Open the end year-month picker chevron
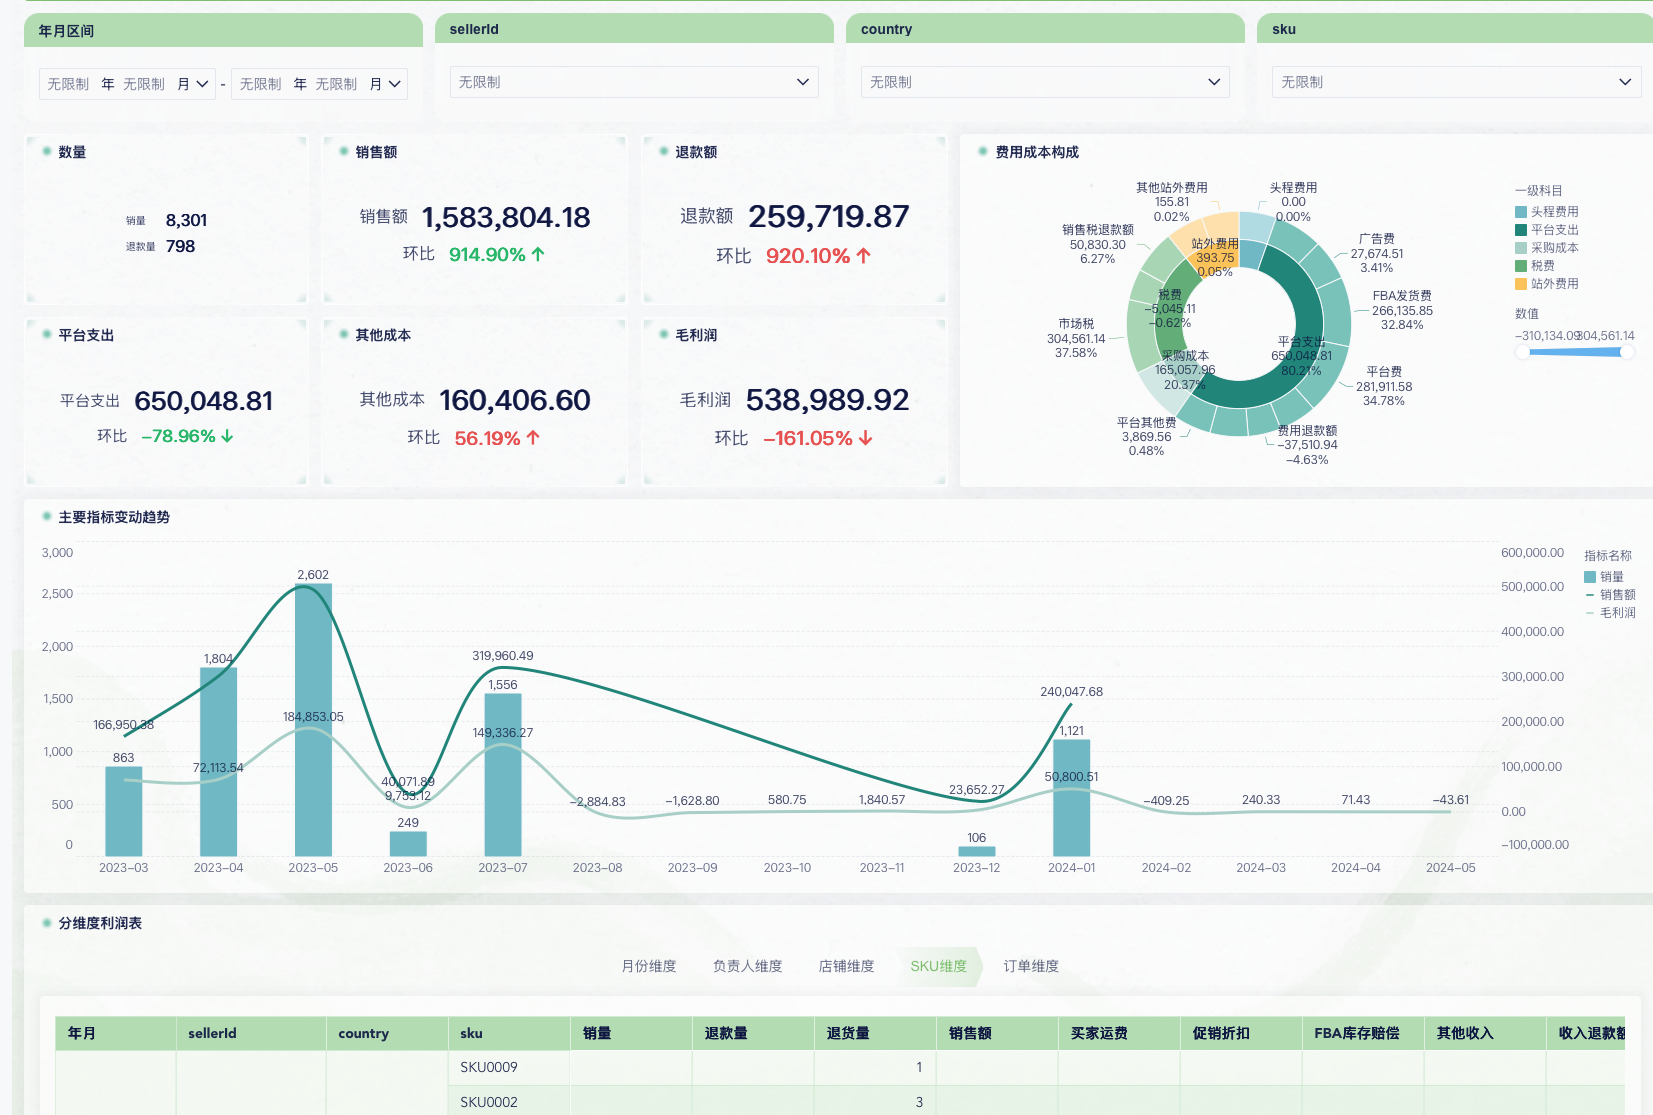Screen dimensions: 1653x1115 point(394,84)
